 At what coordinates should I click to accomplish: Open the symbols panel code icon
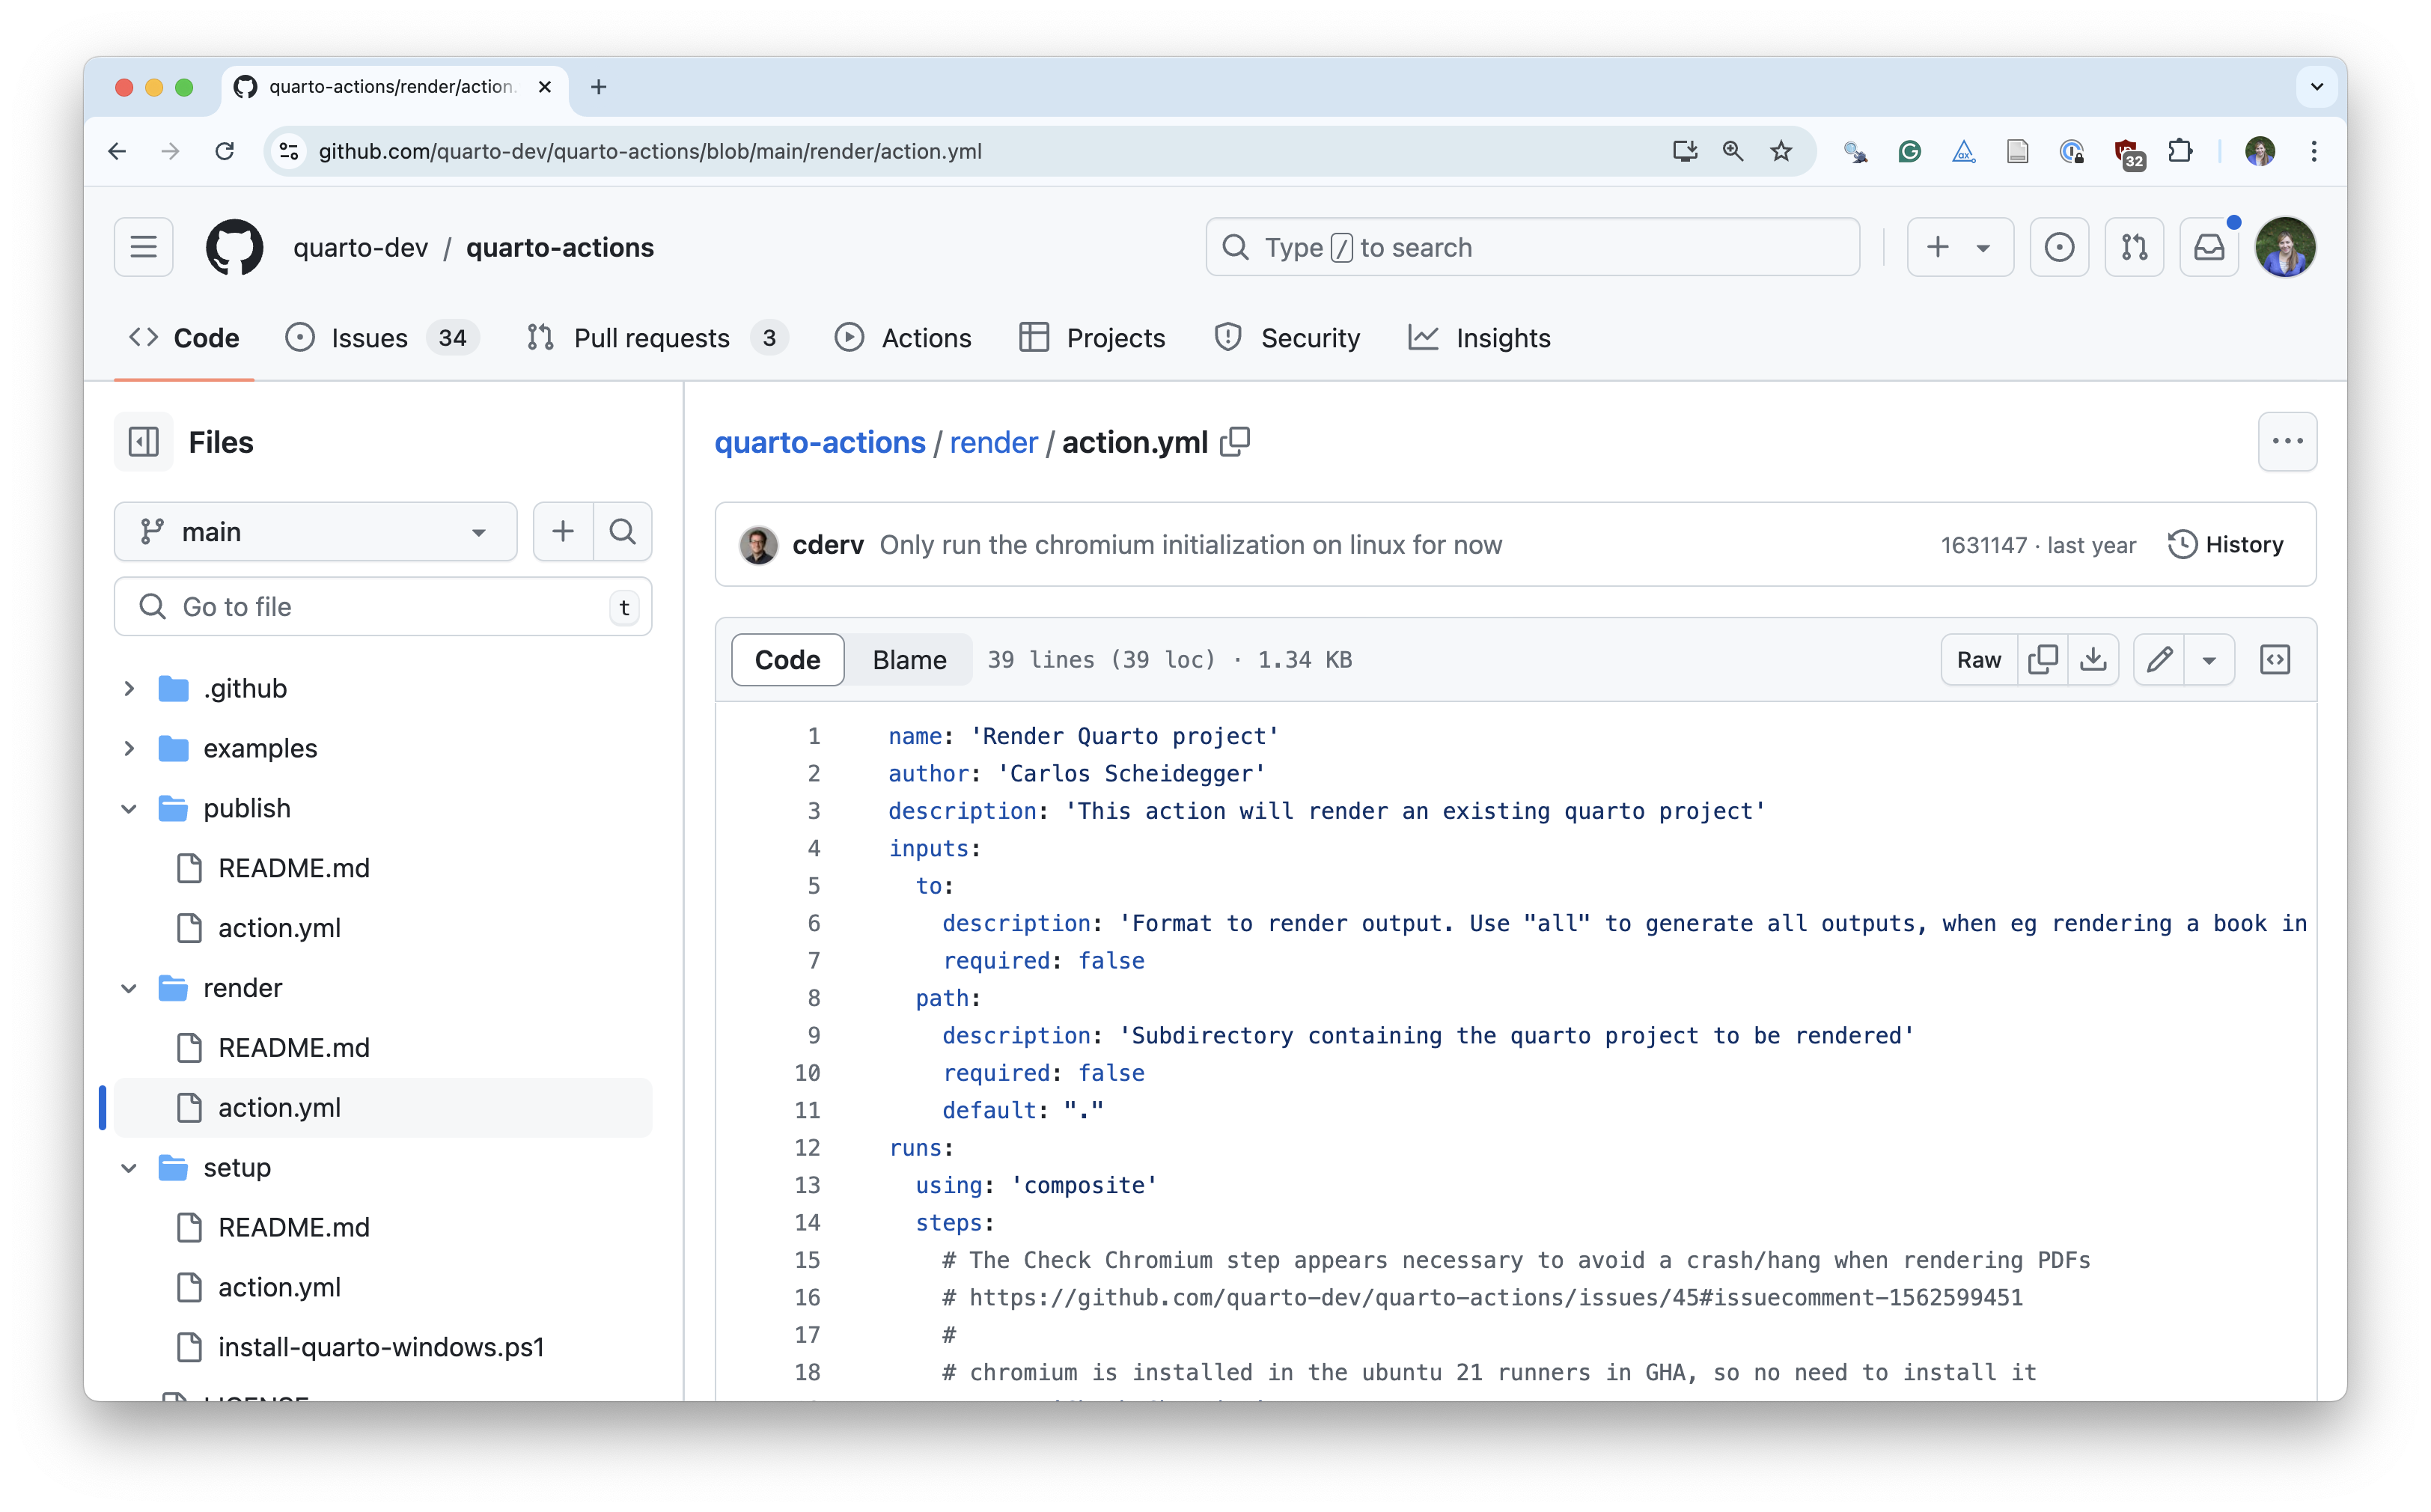click(2276, 659)
